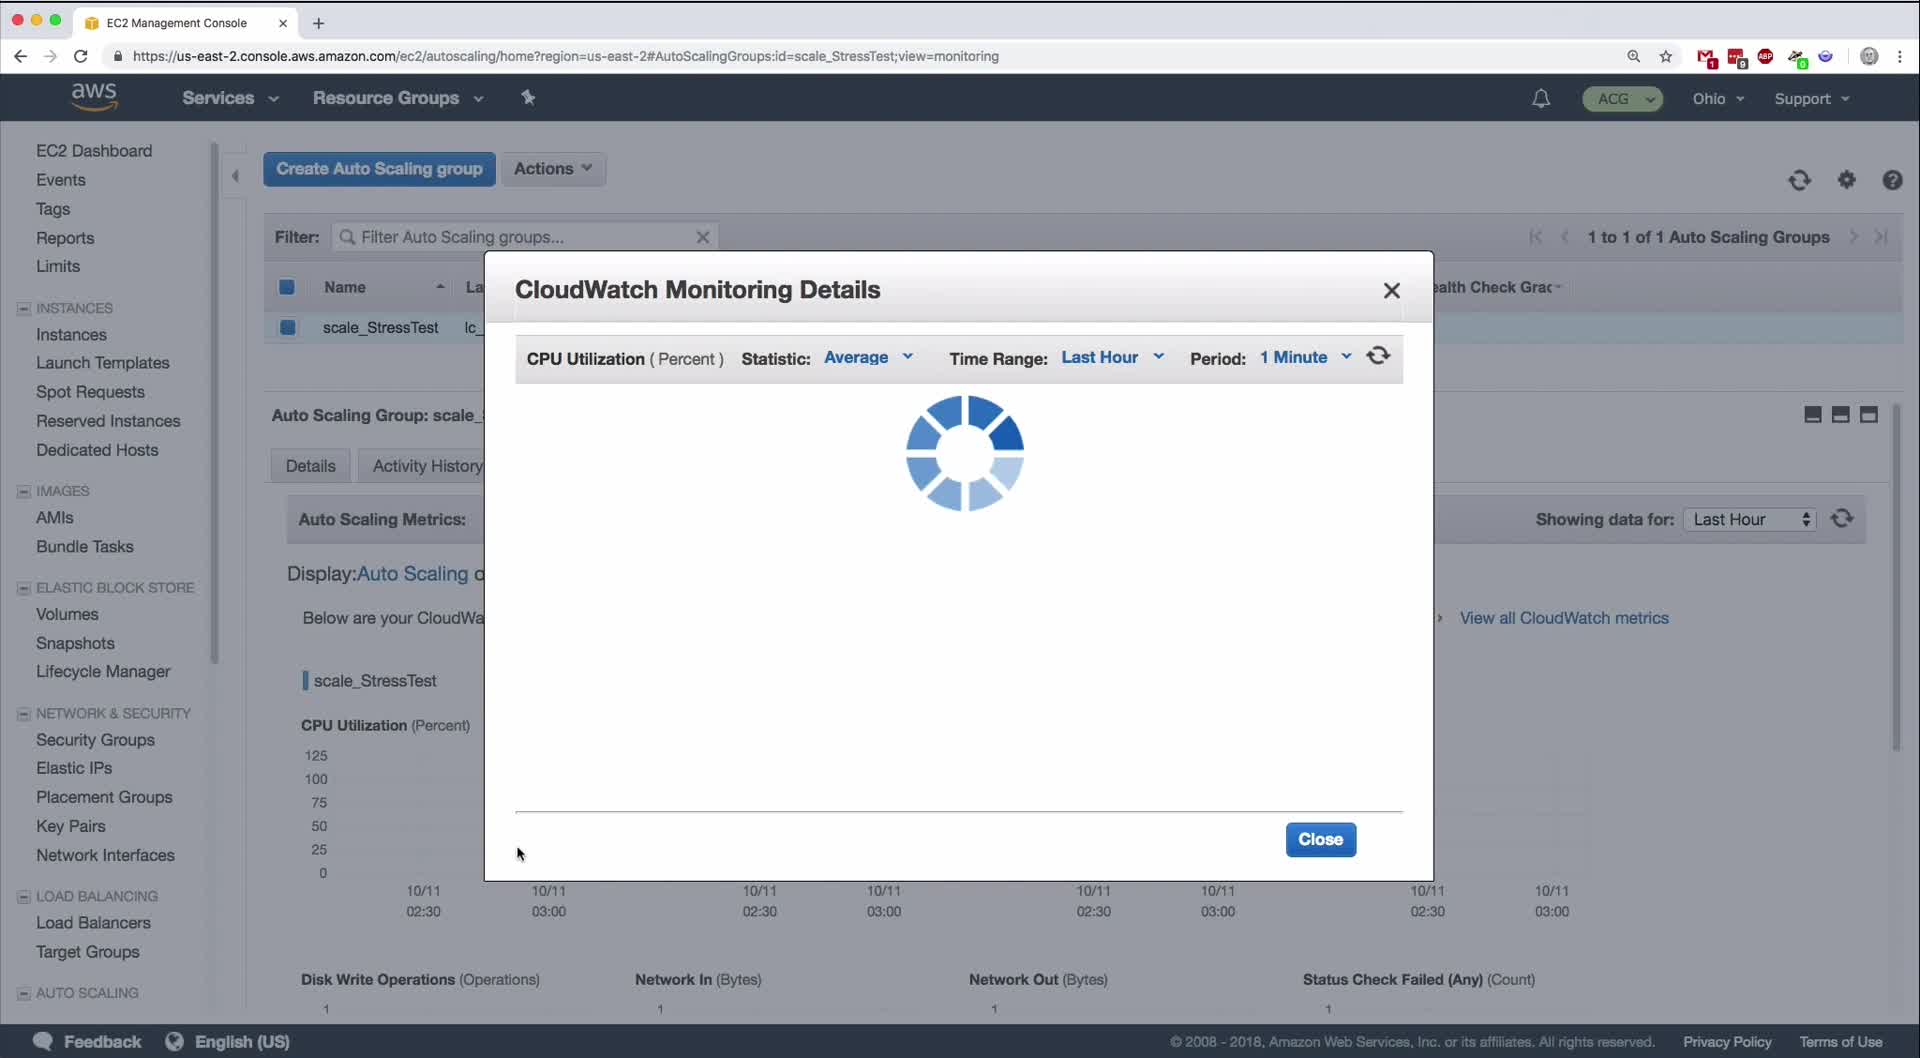Viewport: 1920px width, 1058px height.
Task: Open EC2 Dashboard in sidebar
Action: (94, 151)
